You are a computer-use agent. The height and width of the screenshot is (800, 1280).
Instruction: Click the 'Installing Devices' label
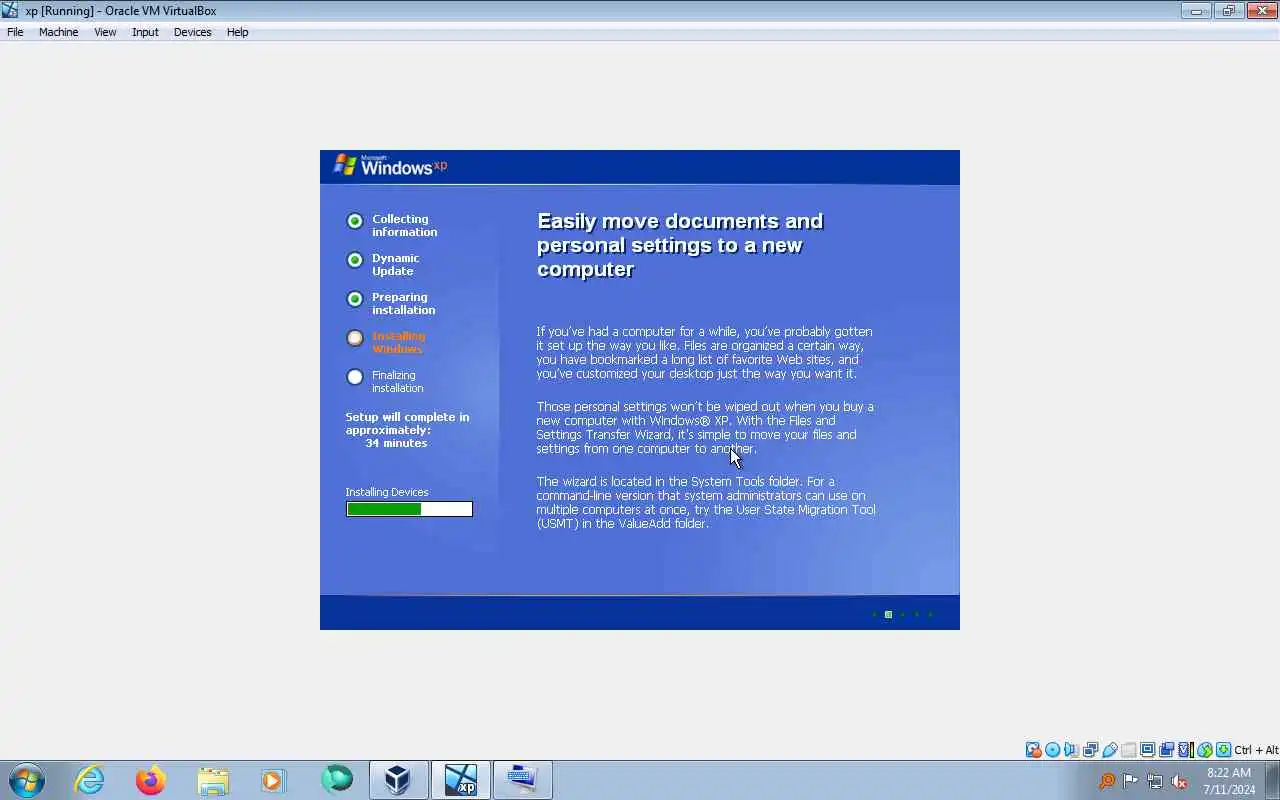click(387, 492)
